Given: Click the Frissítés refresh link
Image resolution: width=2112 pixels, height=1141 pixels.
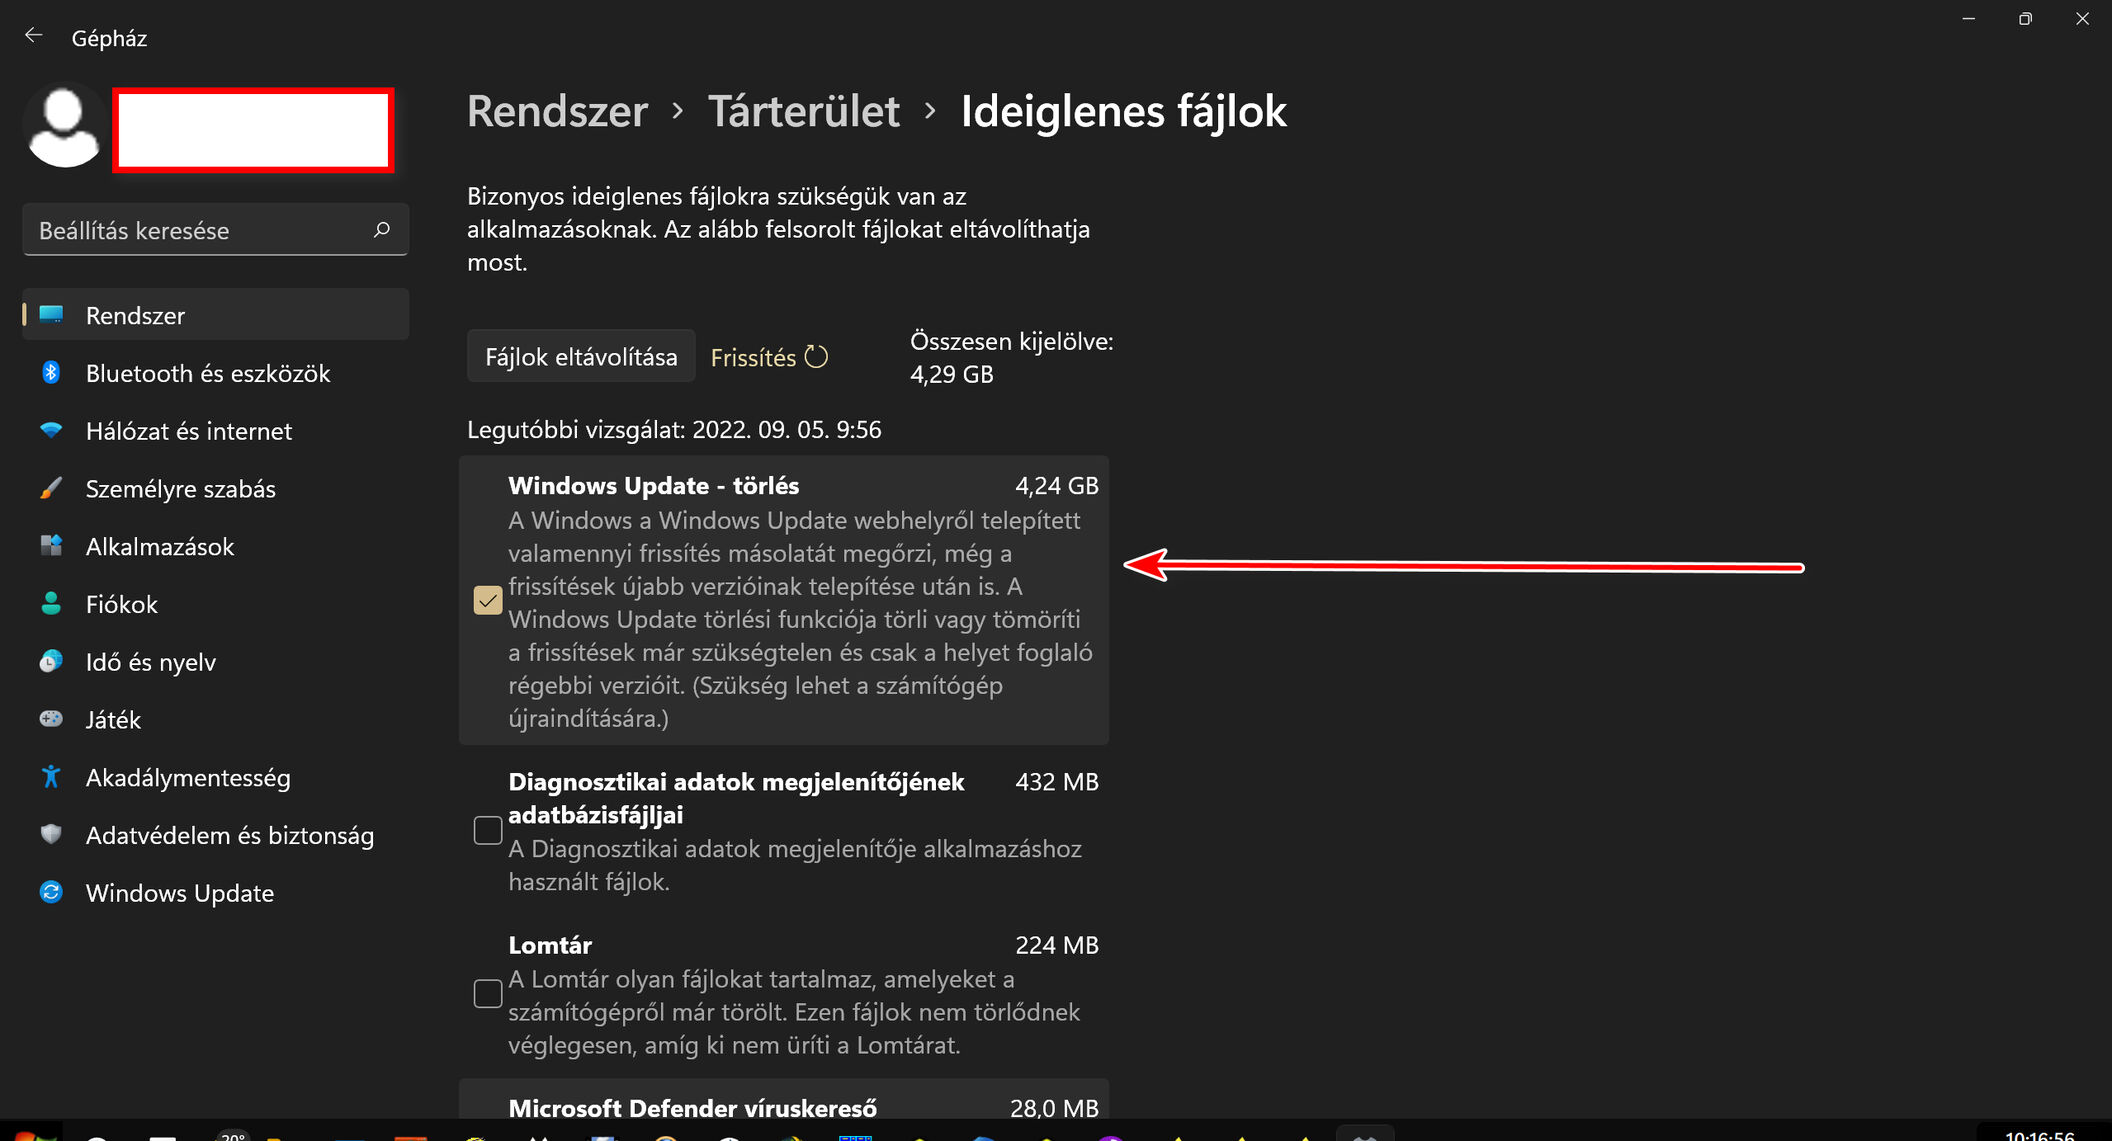Looking at the screenshot, I should tap(769, 357).
